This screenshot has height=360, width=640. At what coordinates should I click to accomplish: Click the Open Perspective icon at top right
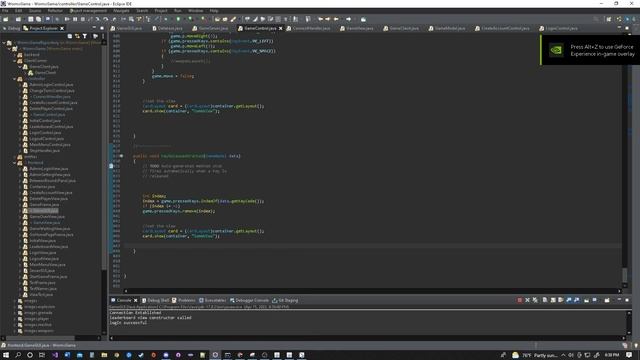609,19
